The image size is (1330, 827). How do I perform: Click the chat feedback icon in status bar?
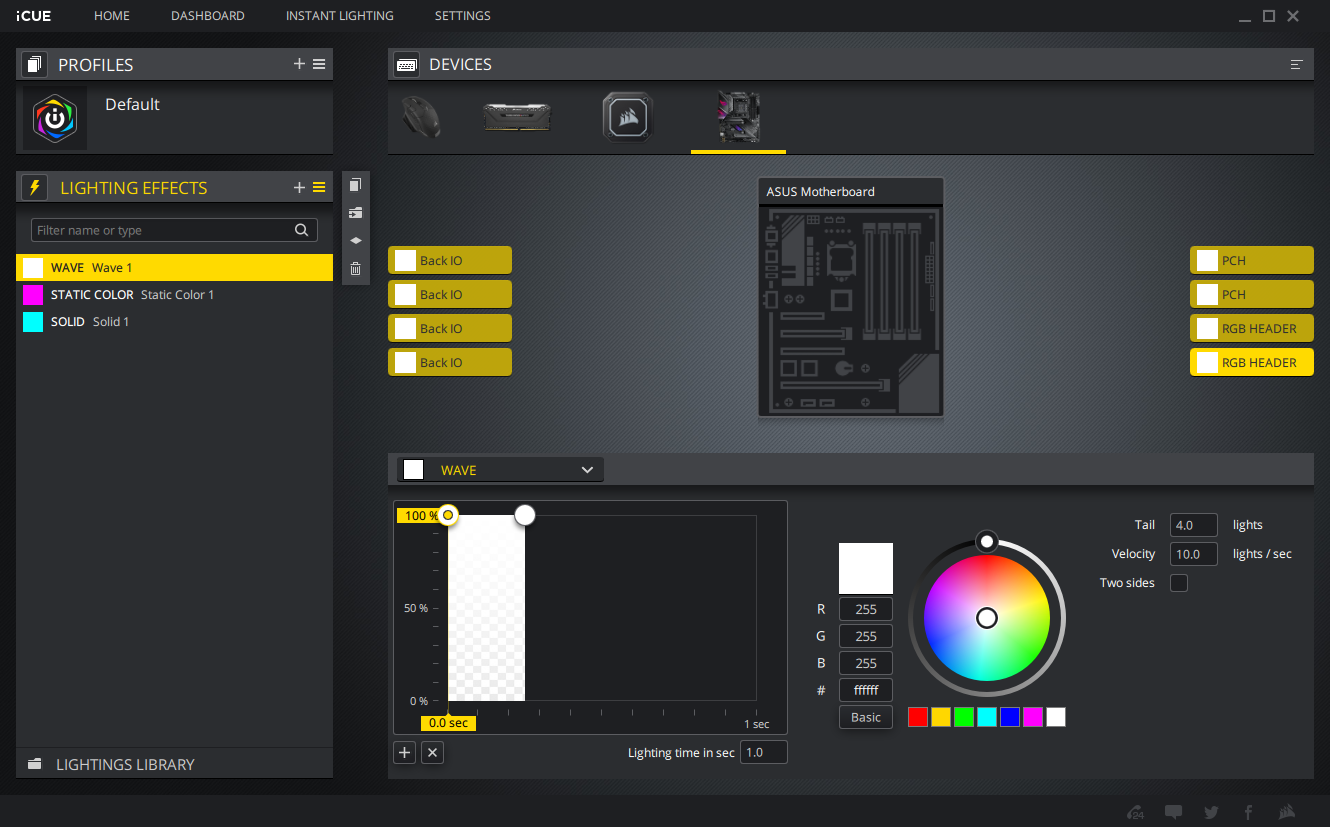point(1174,812)
